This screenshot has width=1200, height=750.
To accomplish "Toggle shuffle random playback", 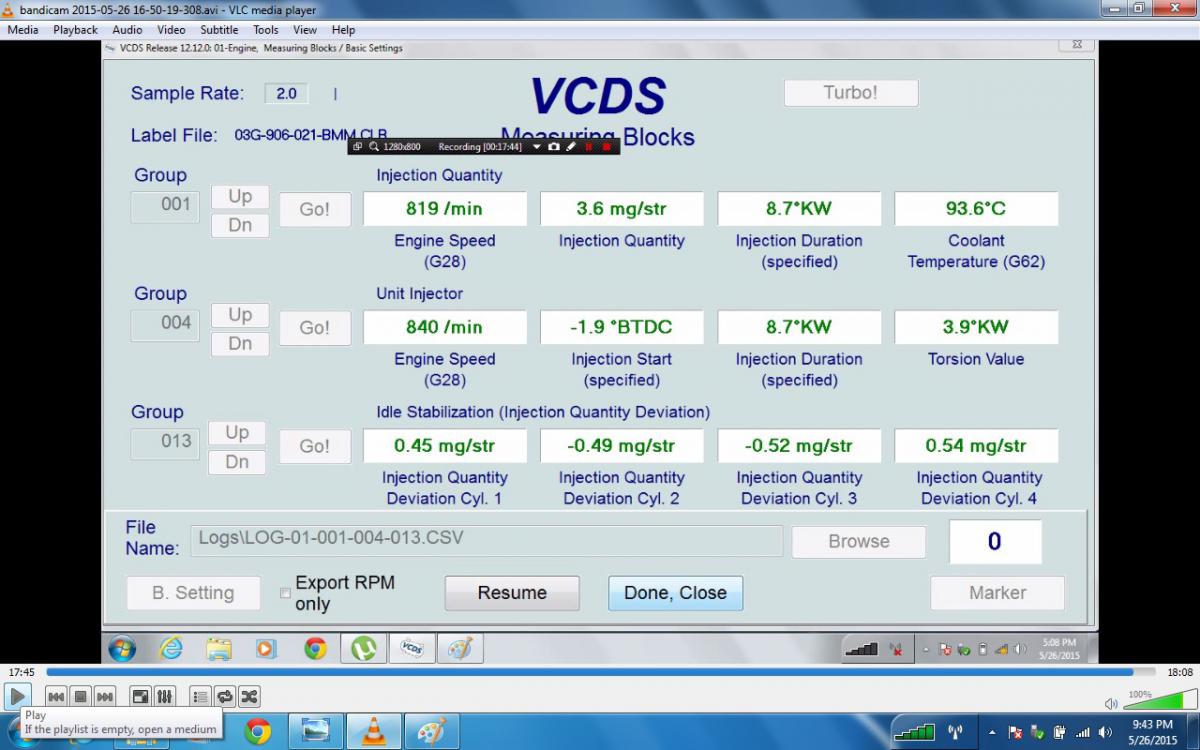I will click(x=249, y=696).
